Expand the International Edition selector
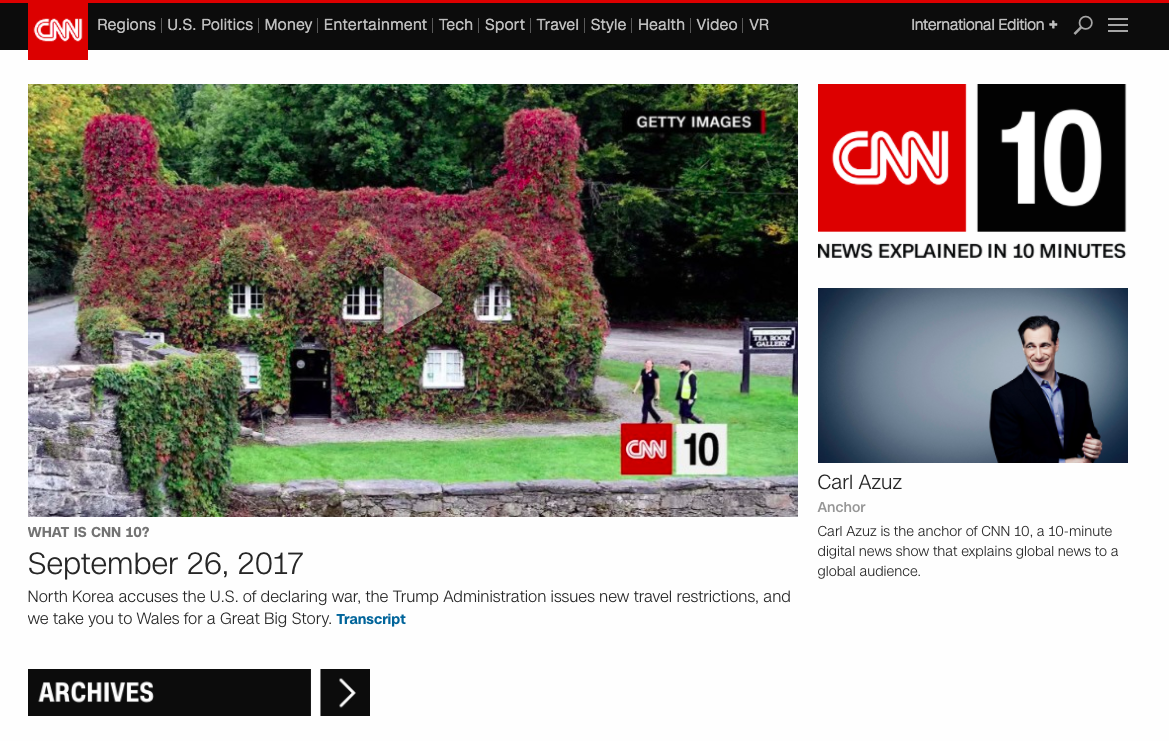The width and height of the screenshot is (1169, 741). point(983,25)
